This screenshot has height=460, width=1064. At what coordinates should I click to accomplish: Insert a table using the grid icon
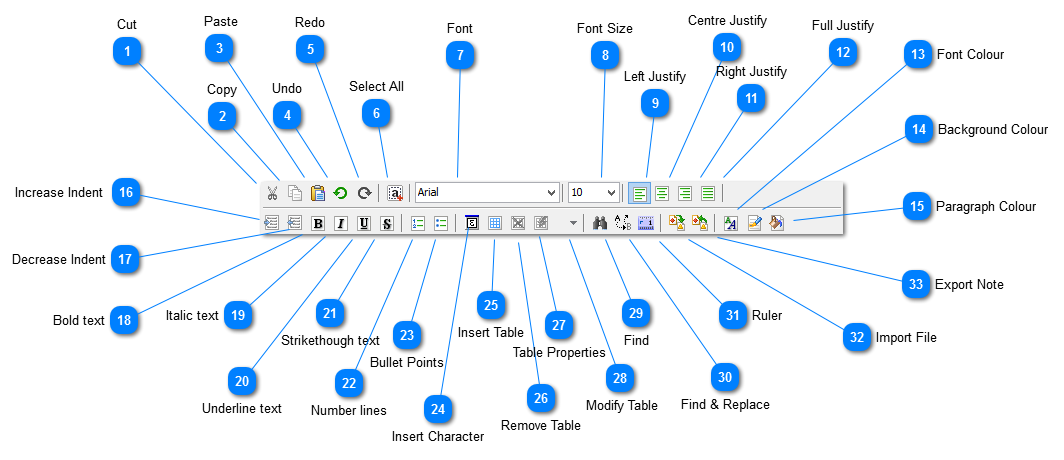(x=495, y=223)
